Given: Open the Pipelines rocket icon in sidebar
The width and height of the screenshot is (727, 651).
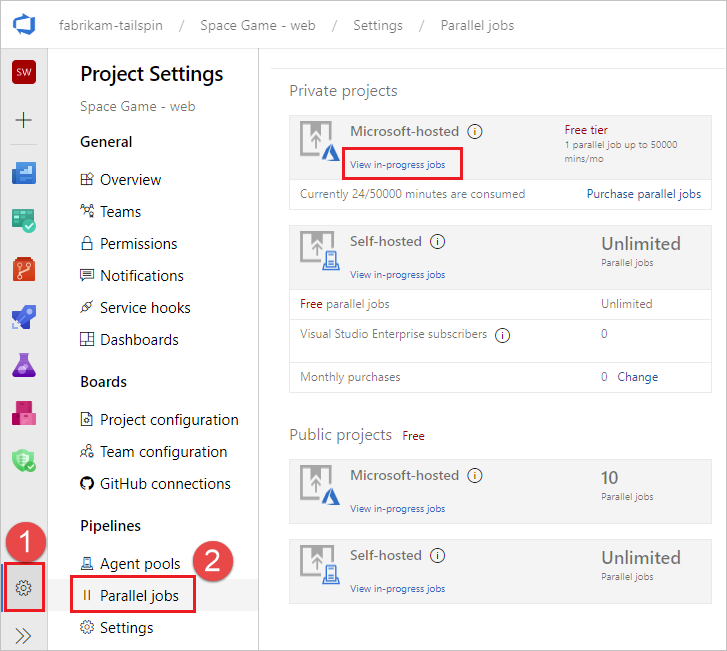Looking at the screenshot, I should pos(24,317).
